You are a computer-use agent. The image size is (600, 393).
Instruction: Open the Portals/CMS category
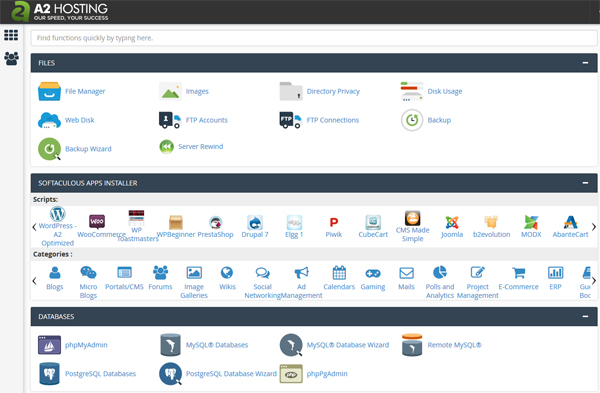click(x=124, y=278)
